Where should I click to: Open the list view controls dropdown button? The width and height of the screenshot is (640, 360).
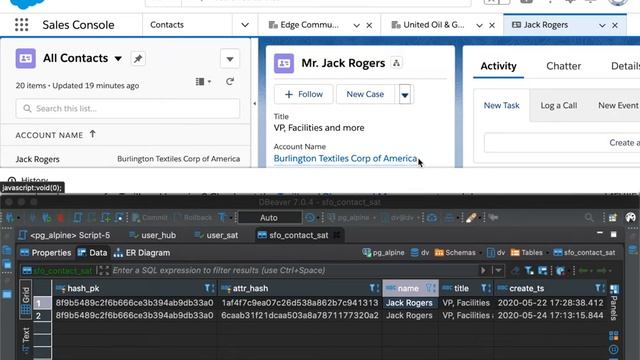tap(230, 59)
